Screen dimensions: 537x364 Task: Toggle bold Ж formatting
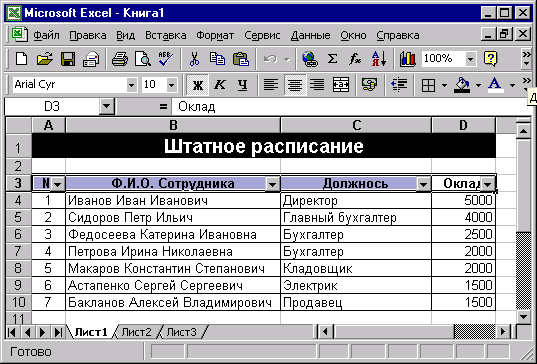pos(198,85)
